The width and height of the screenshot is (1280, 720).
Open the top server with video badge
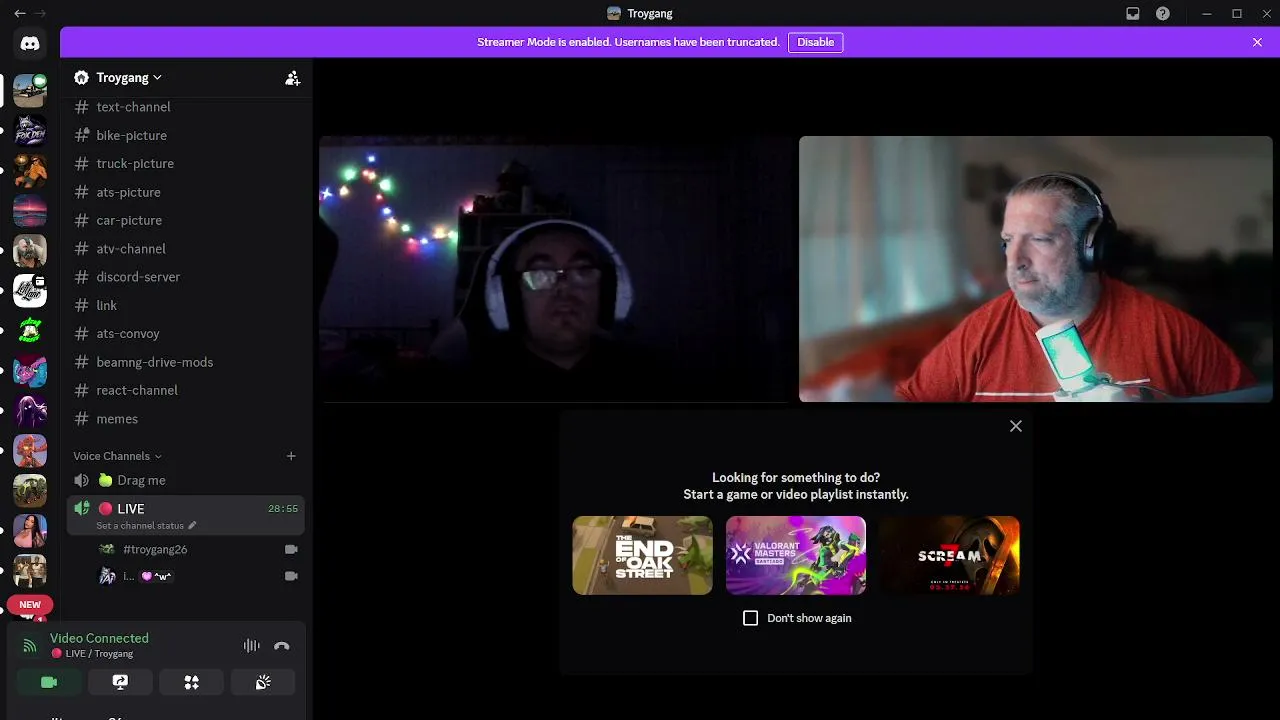pos(30,90)
